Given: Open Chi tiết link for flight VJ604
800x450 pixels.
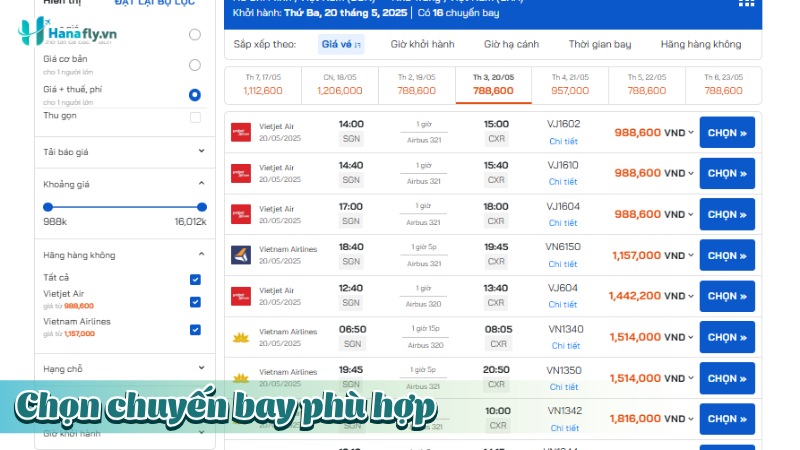Looking at the screenshot, I should coord(563,304).
